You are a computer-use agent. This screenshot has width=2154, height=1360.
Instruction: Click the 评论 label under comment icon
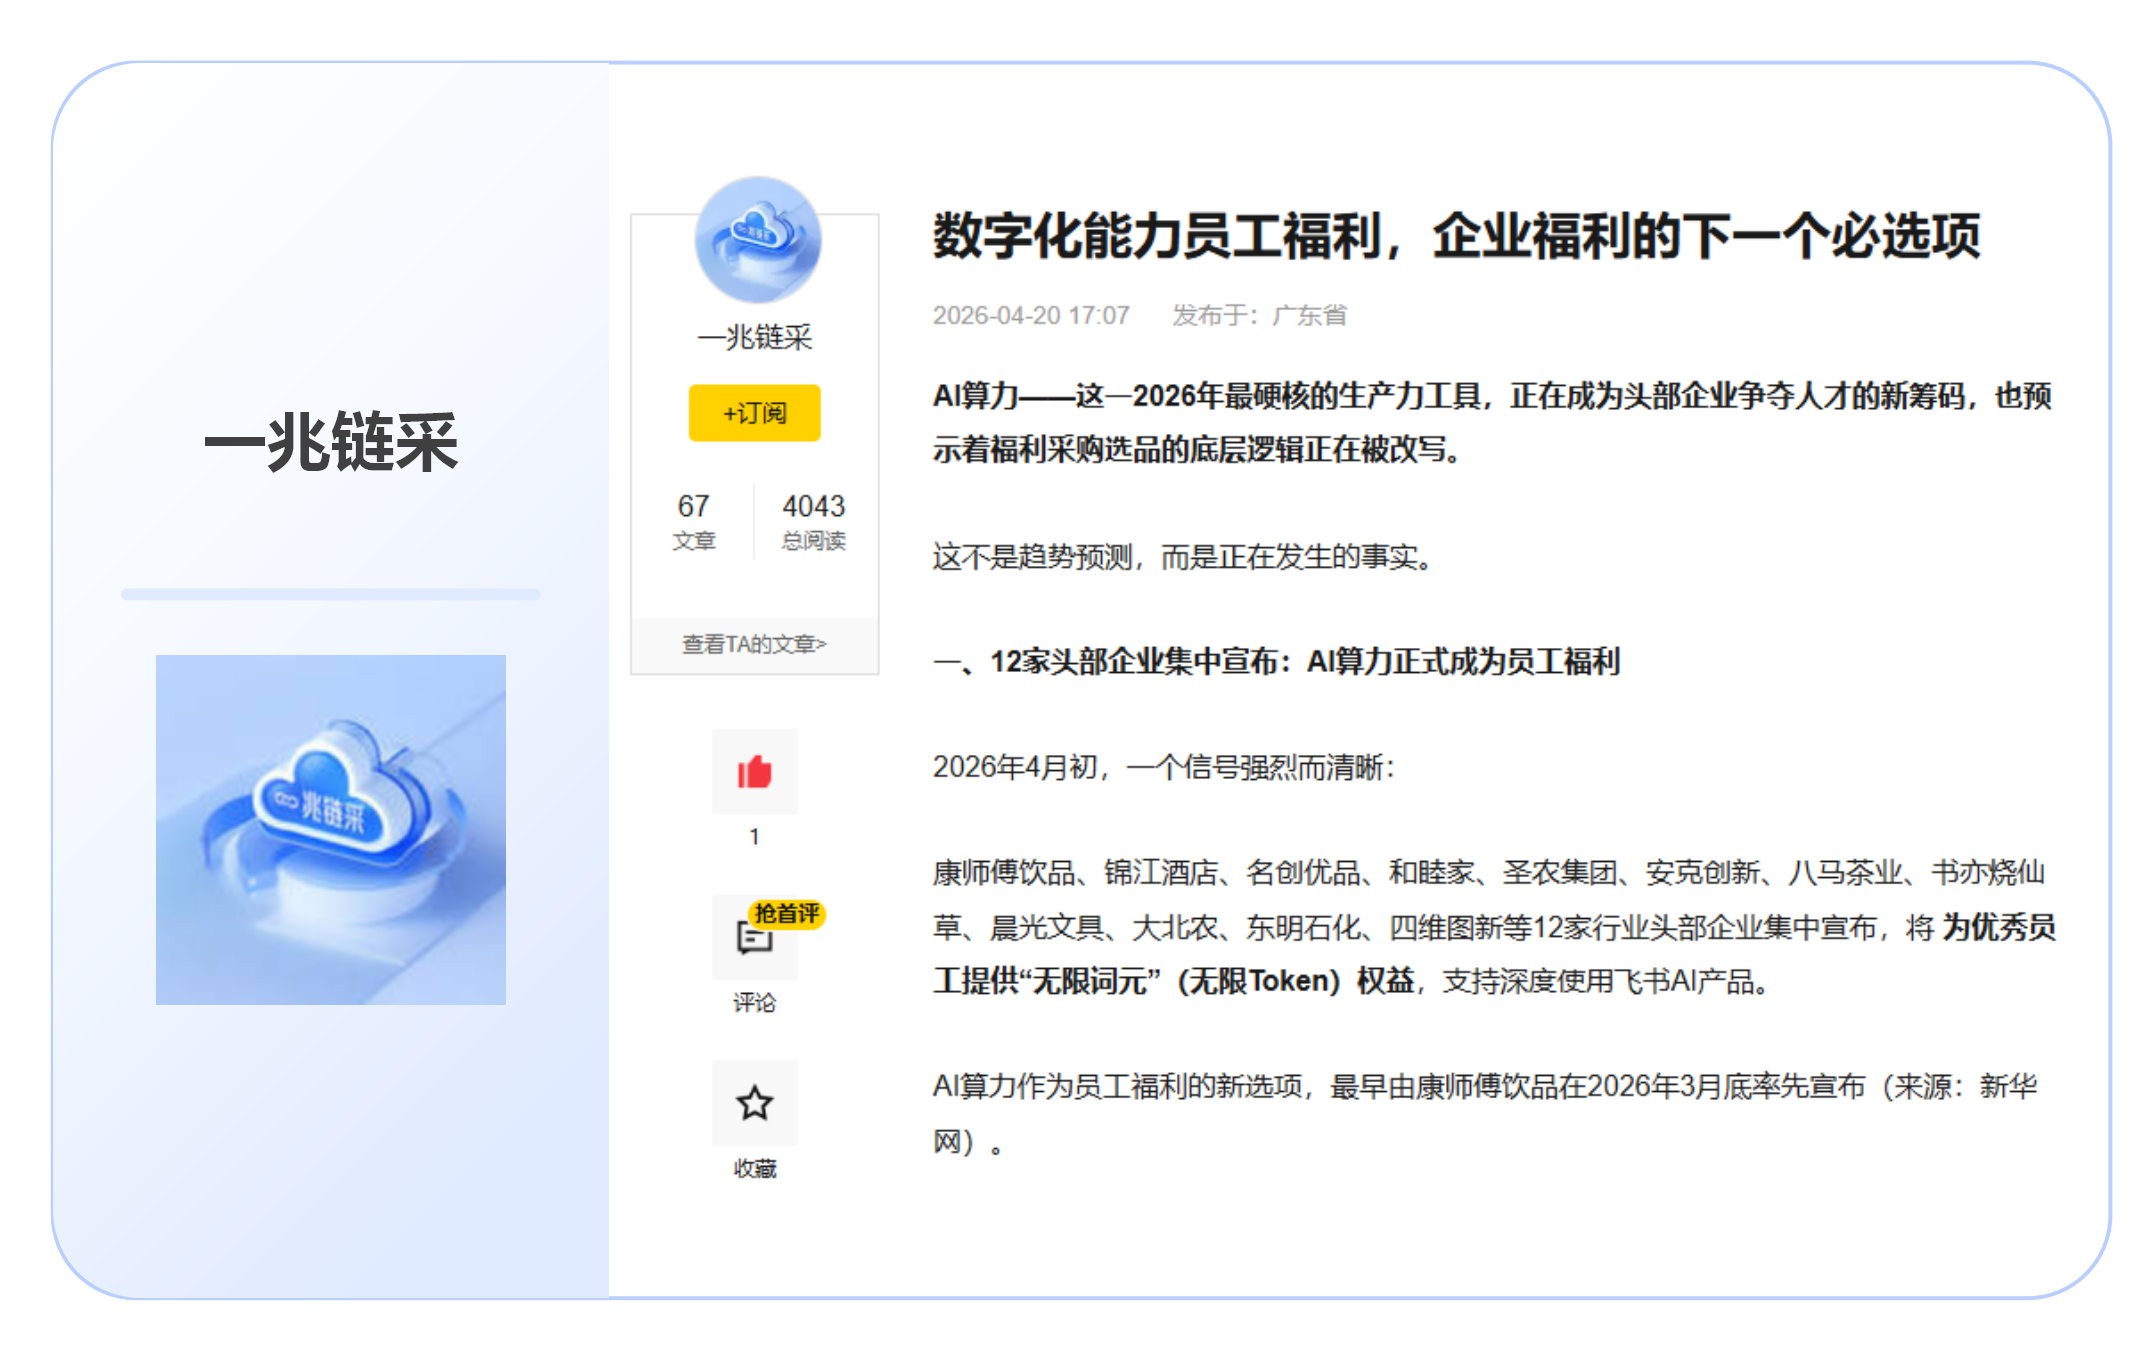click(754, 1003)
